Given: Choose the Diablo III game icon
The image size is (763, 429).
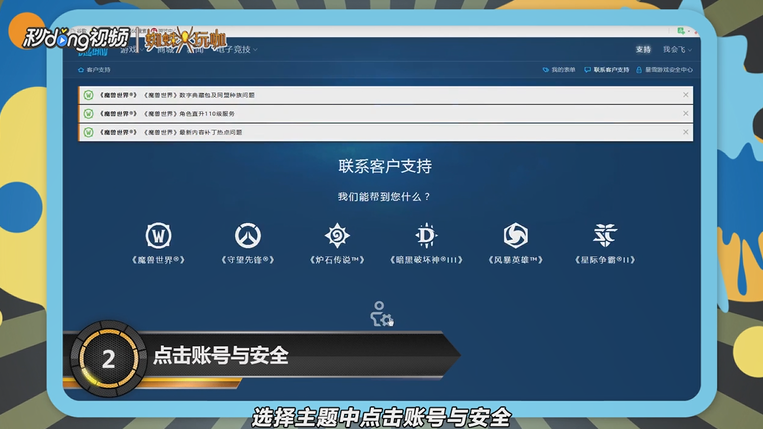Looking at the screenshot, I should point(426,235).
